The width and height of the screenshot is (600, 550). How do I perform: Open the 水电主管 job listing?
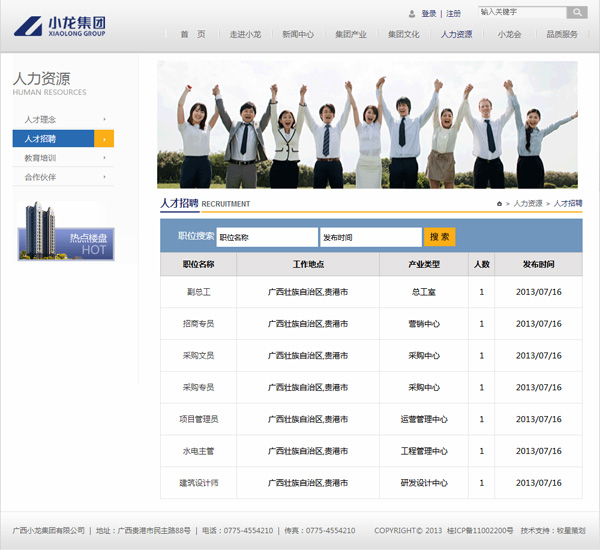pyautogui.click(x=199, y=451)
